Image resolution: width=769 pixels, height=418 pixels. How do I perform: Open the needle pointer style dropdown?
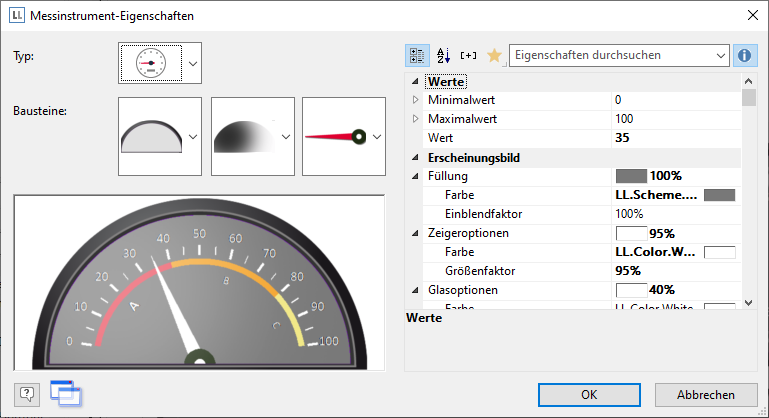click(377, 137)
